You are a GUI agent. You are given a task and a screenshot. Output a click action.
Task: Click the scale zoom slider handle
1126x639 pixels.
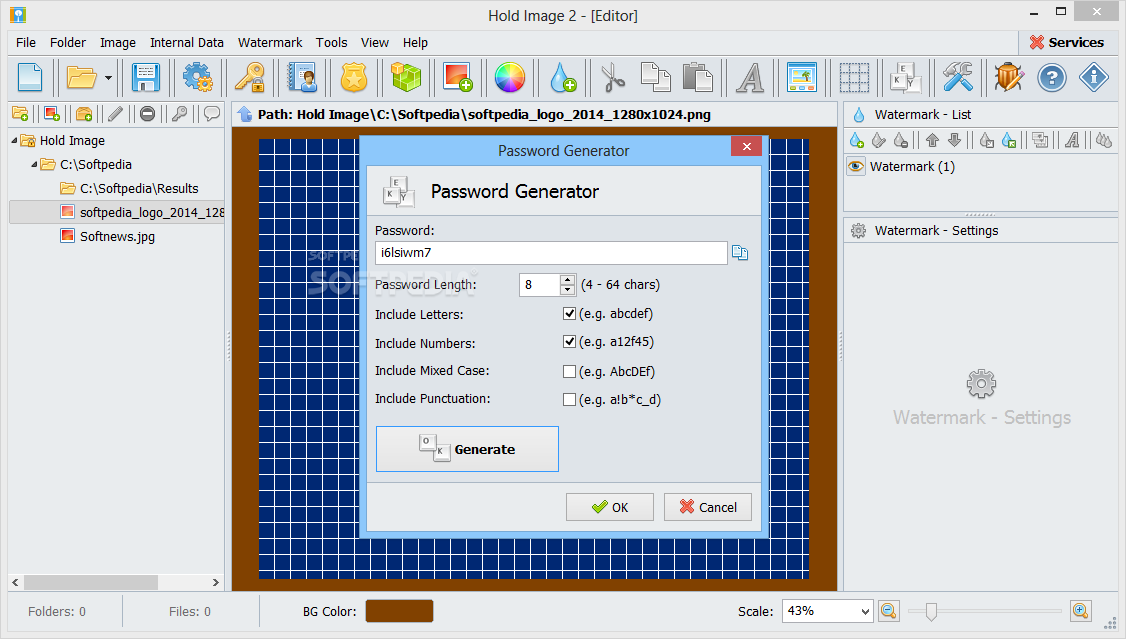[x=931, y=611]
